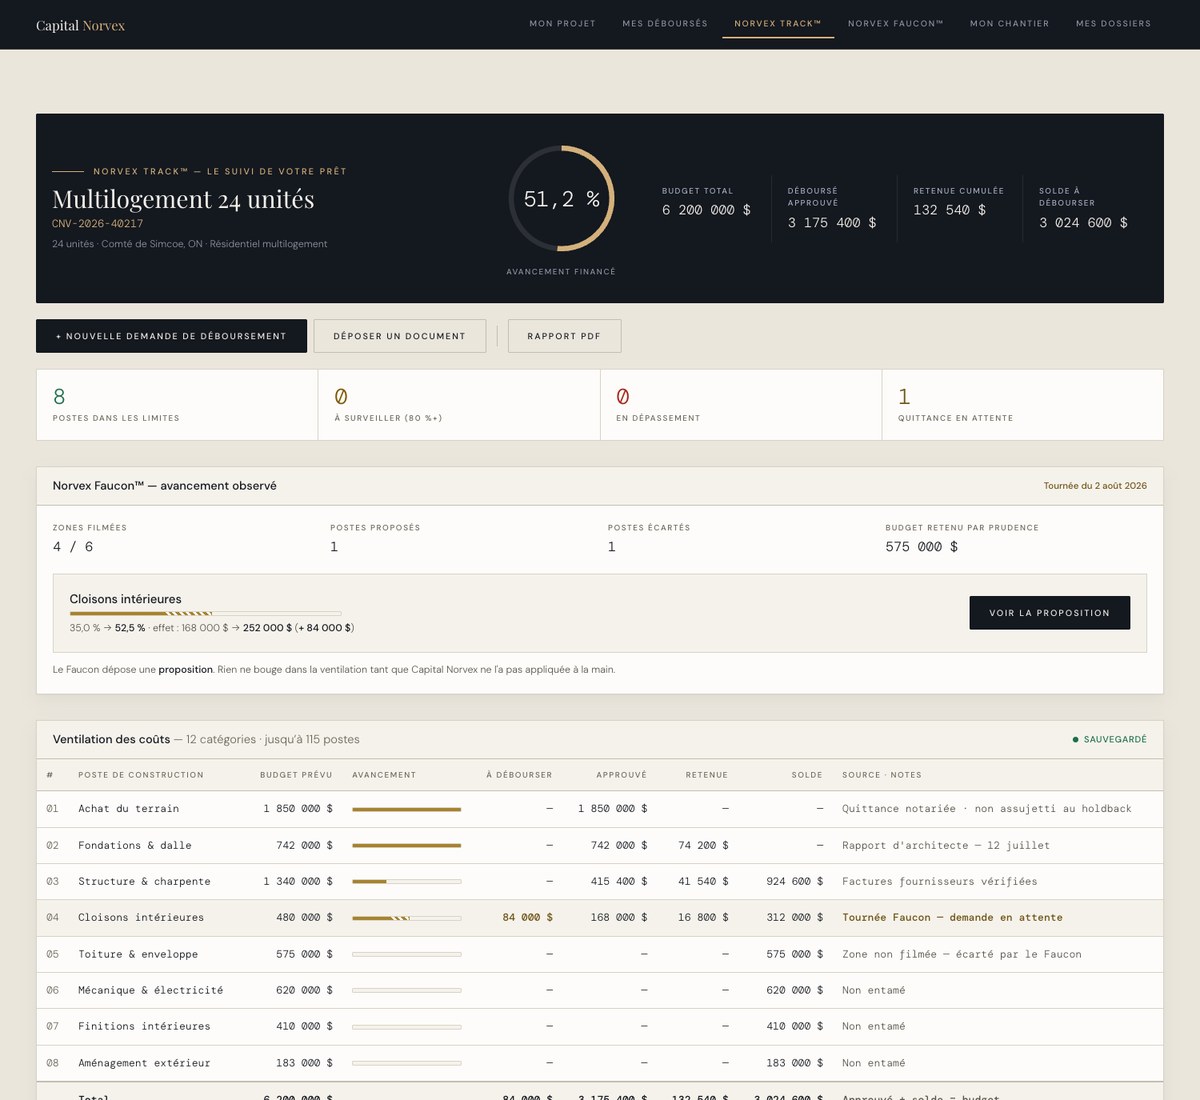The width and height of the screenshot is (1200, 1100).
Task: Click Retenue cumulée value 132 540 $
Action: tap(950, 210)
